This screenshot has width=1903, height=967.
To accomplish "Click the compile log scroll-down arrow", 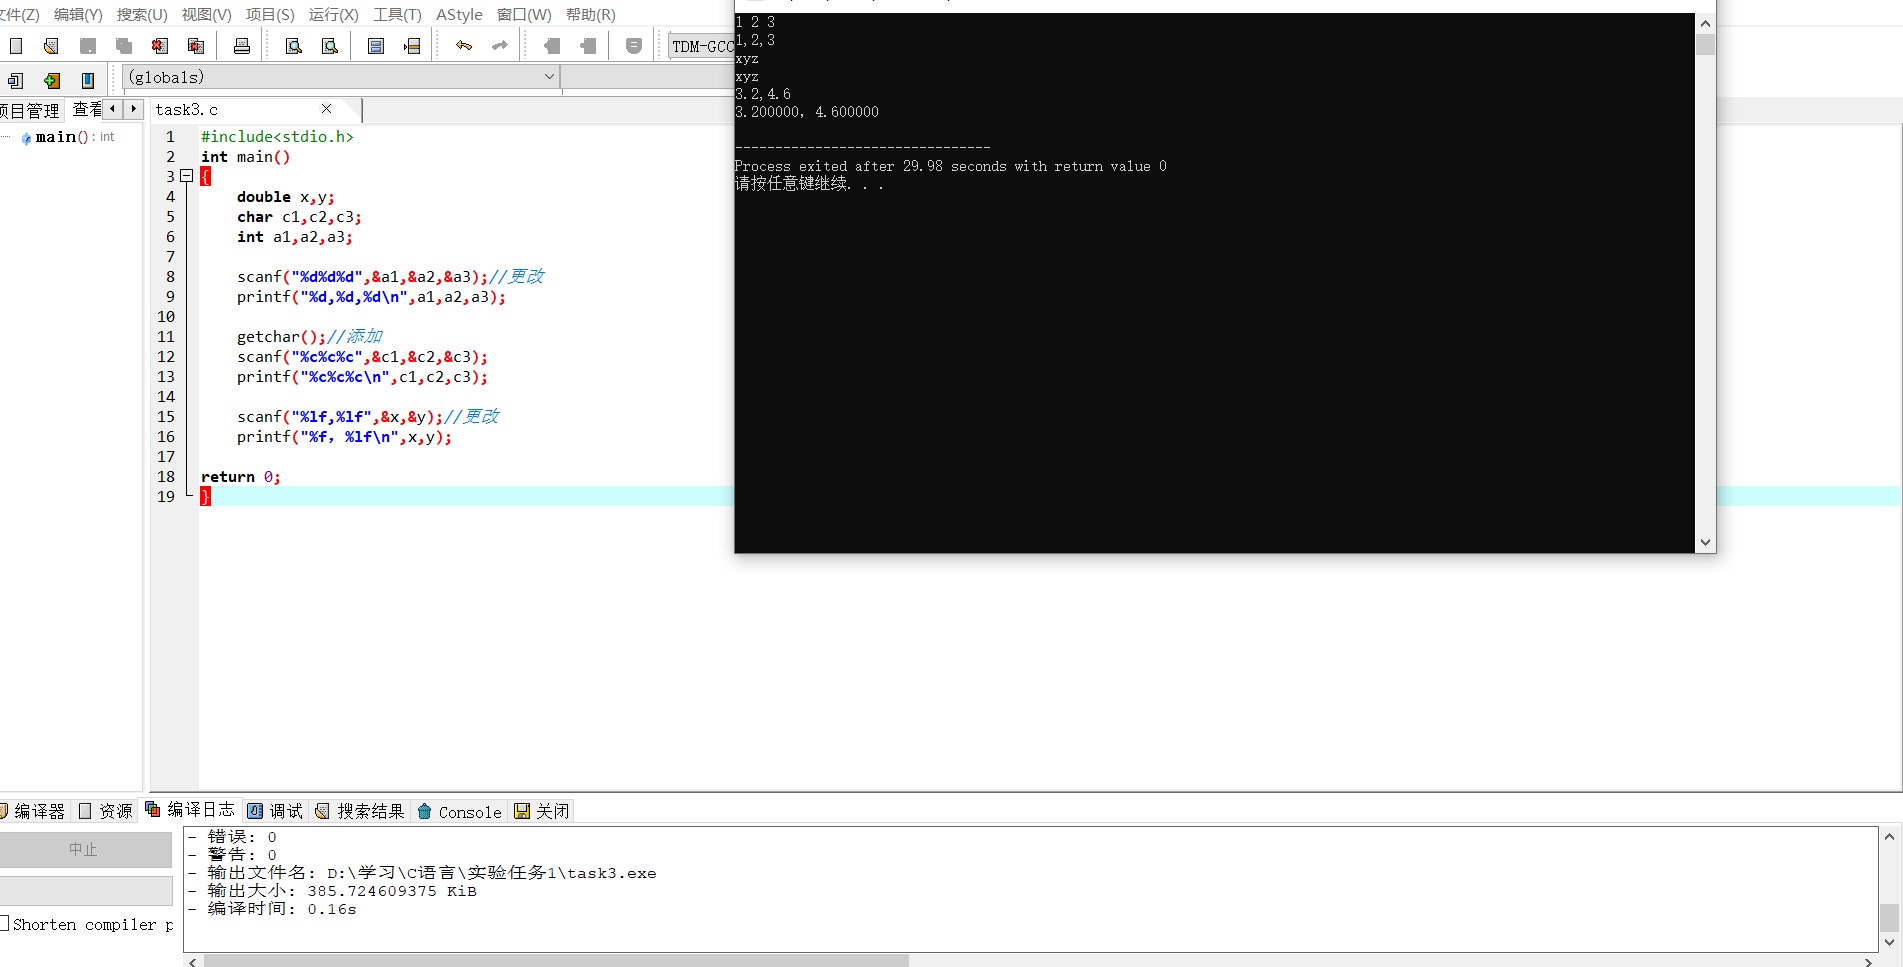I will [x=1889, y=941].
